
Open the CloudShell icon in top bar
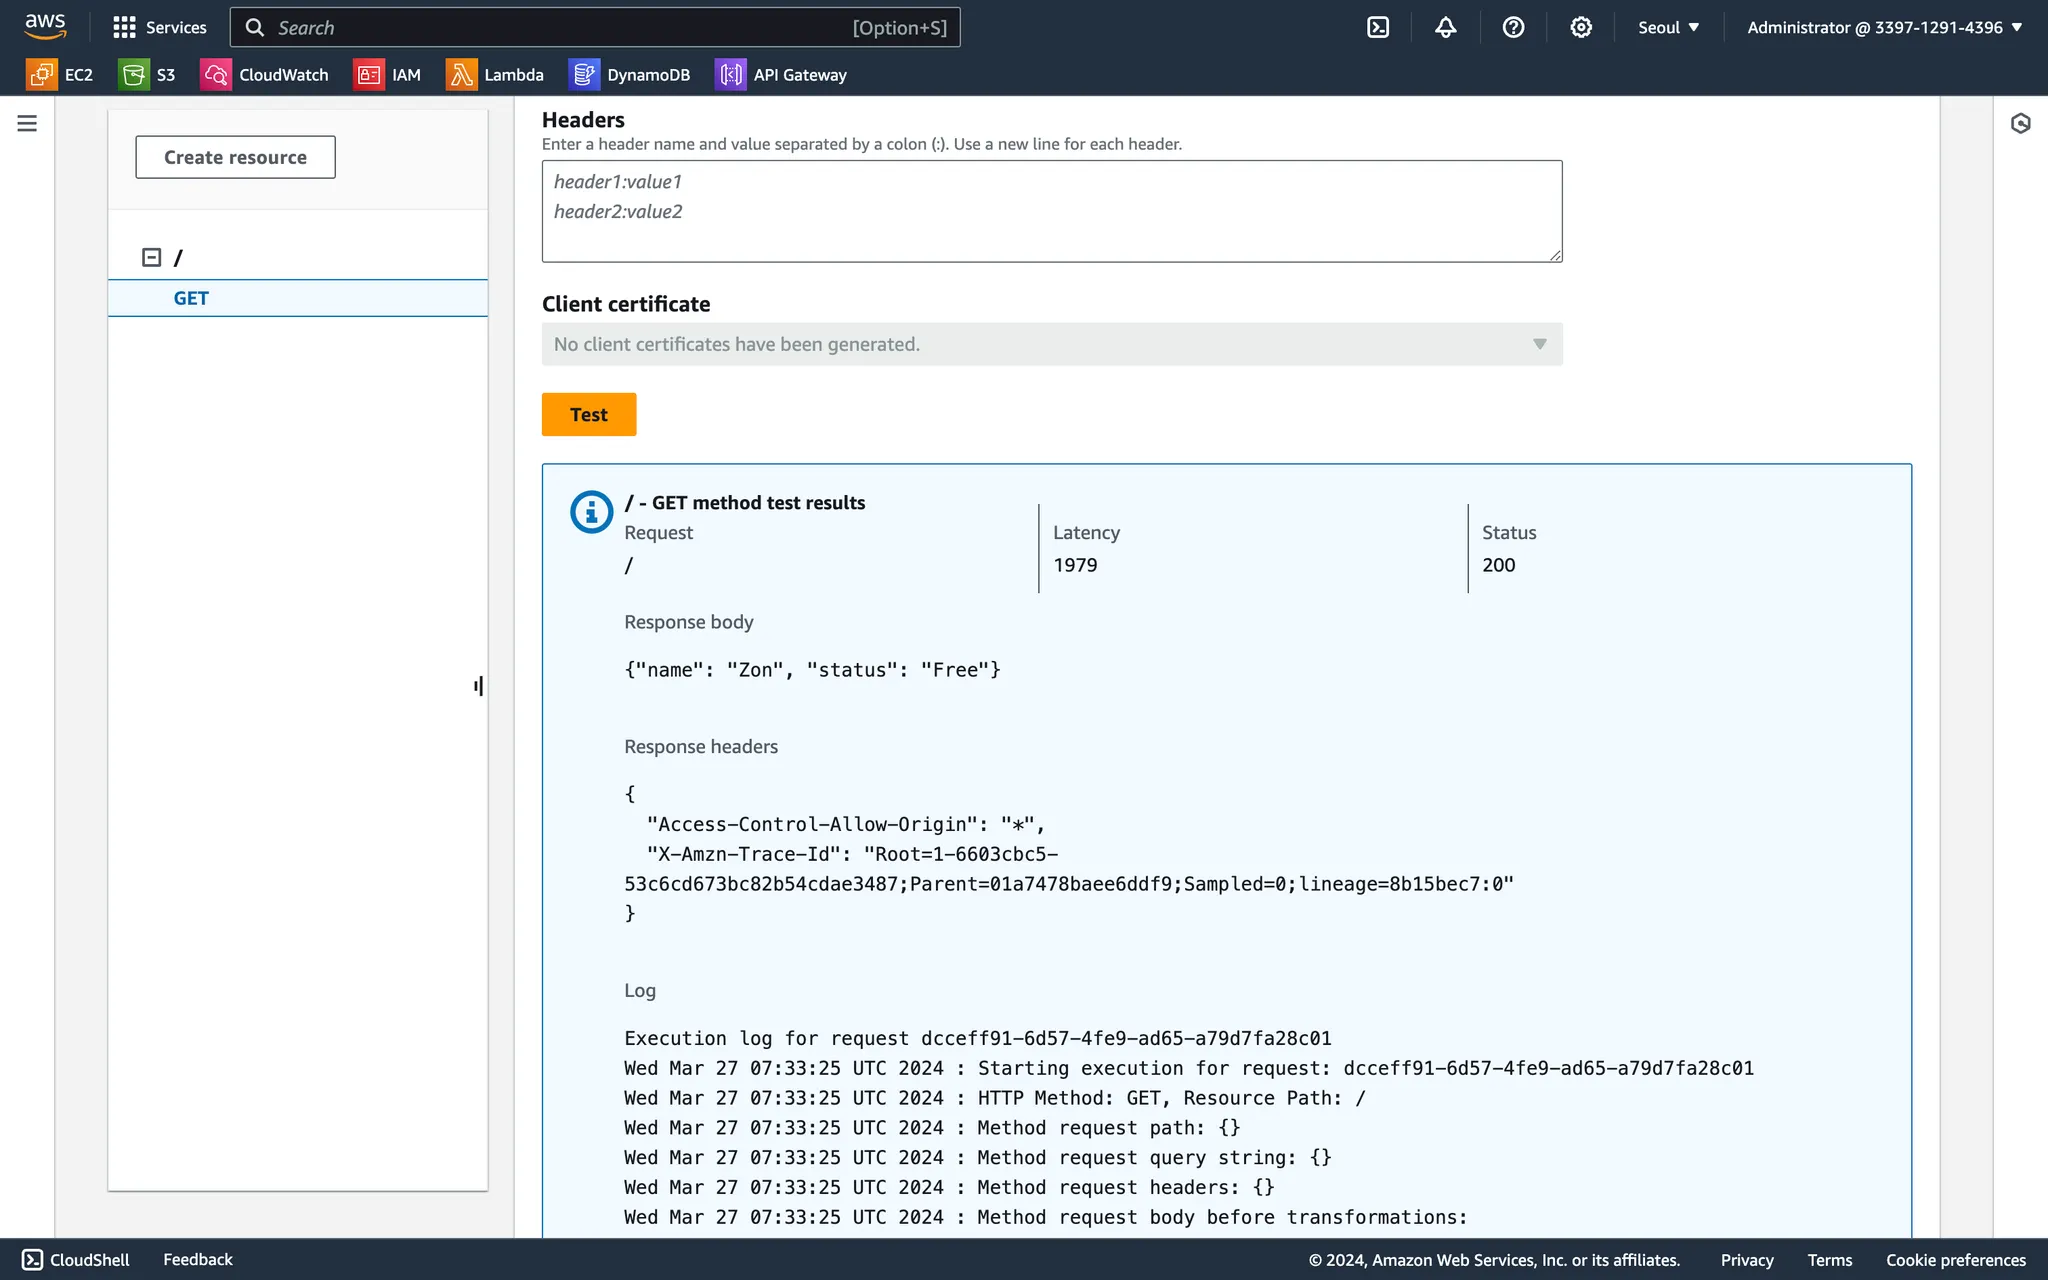[1378, 27]
